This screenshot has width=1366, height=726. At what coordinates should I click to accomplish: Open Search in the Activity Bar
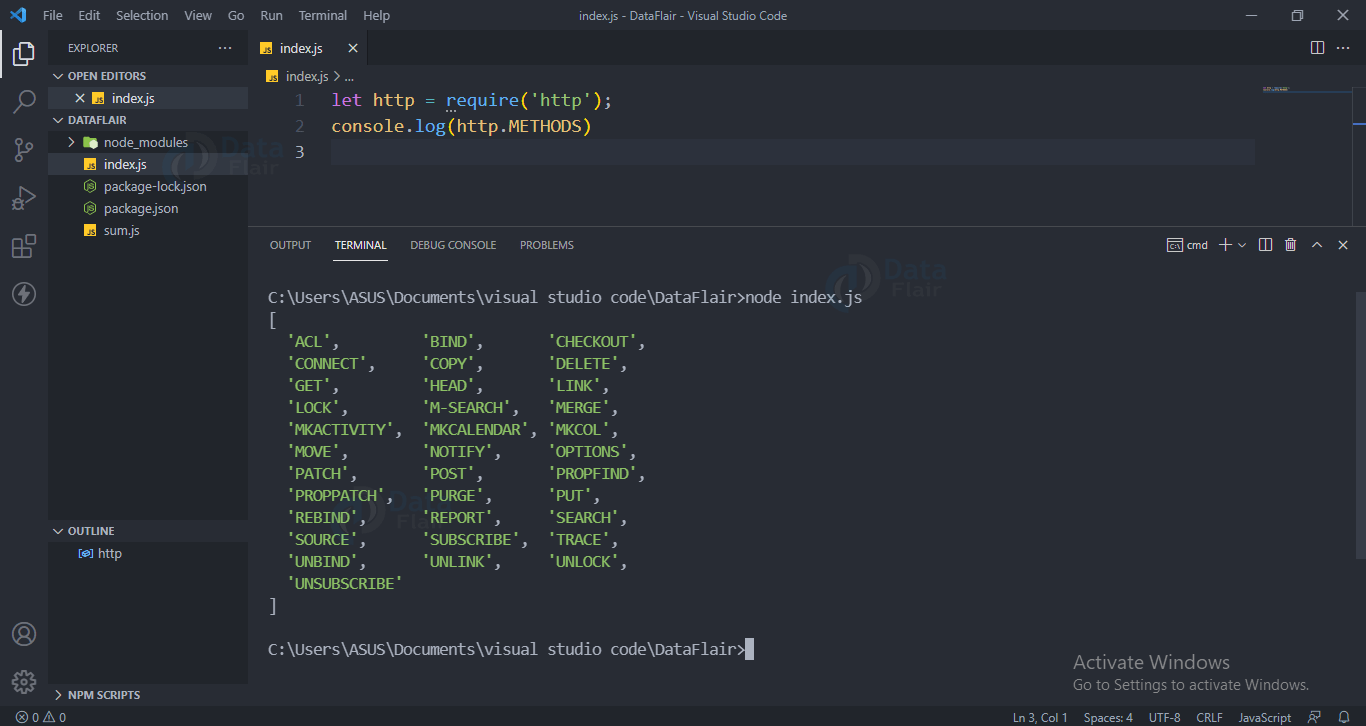click(x=24, y=101)
